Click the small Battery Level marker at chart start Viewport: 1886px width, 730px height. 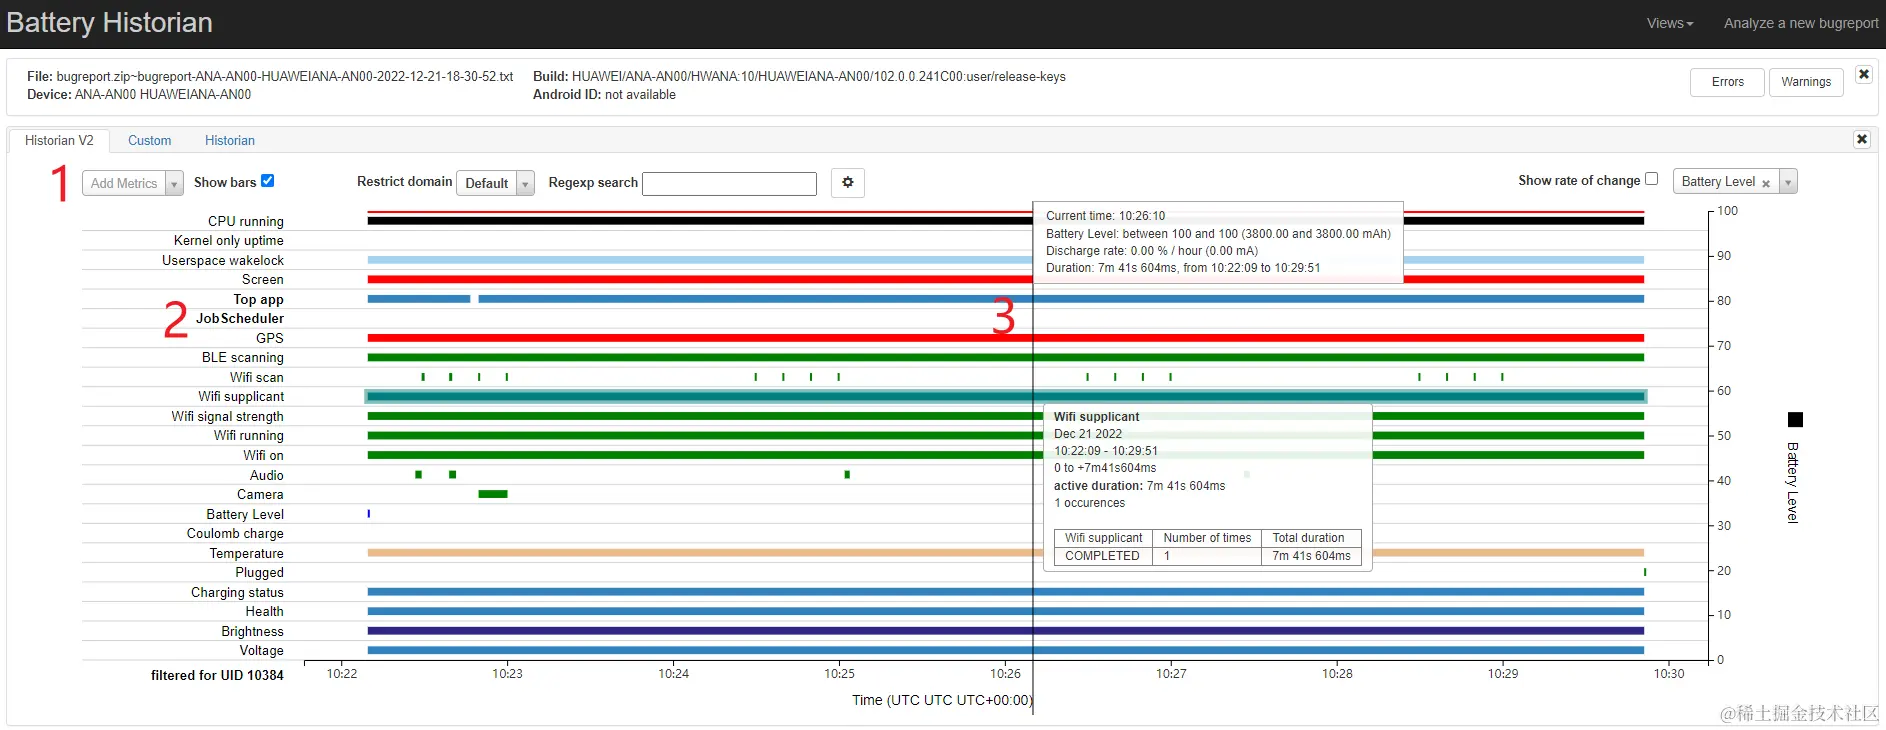click(x=369, y=514)
